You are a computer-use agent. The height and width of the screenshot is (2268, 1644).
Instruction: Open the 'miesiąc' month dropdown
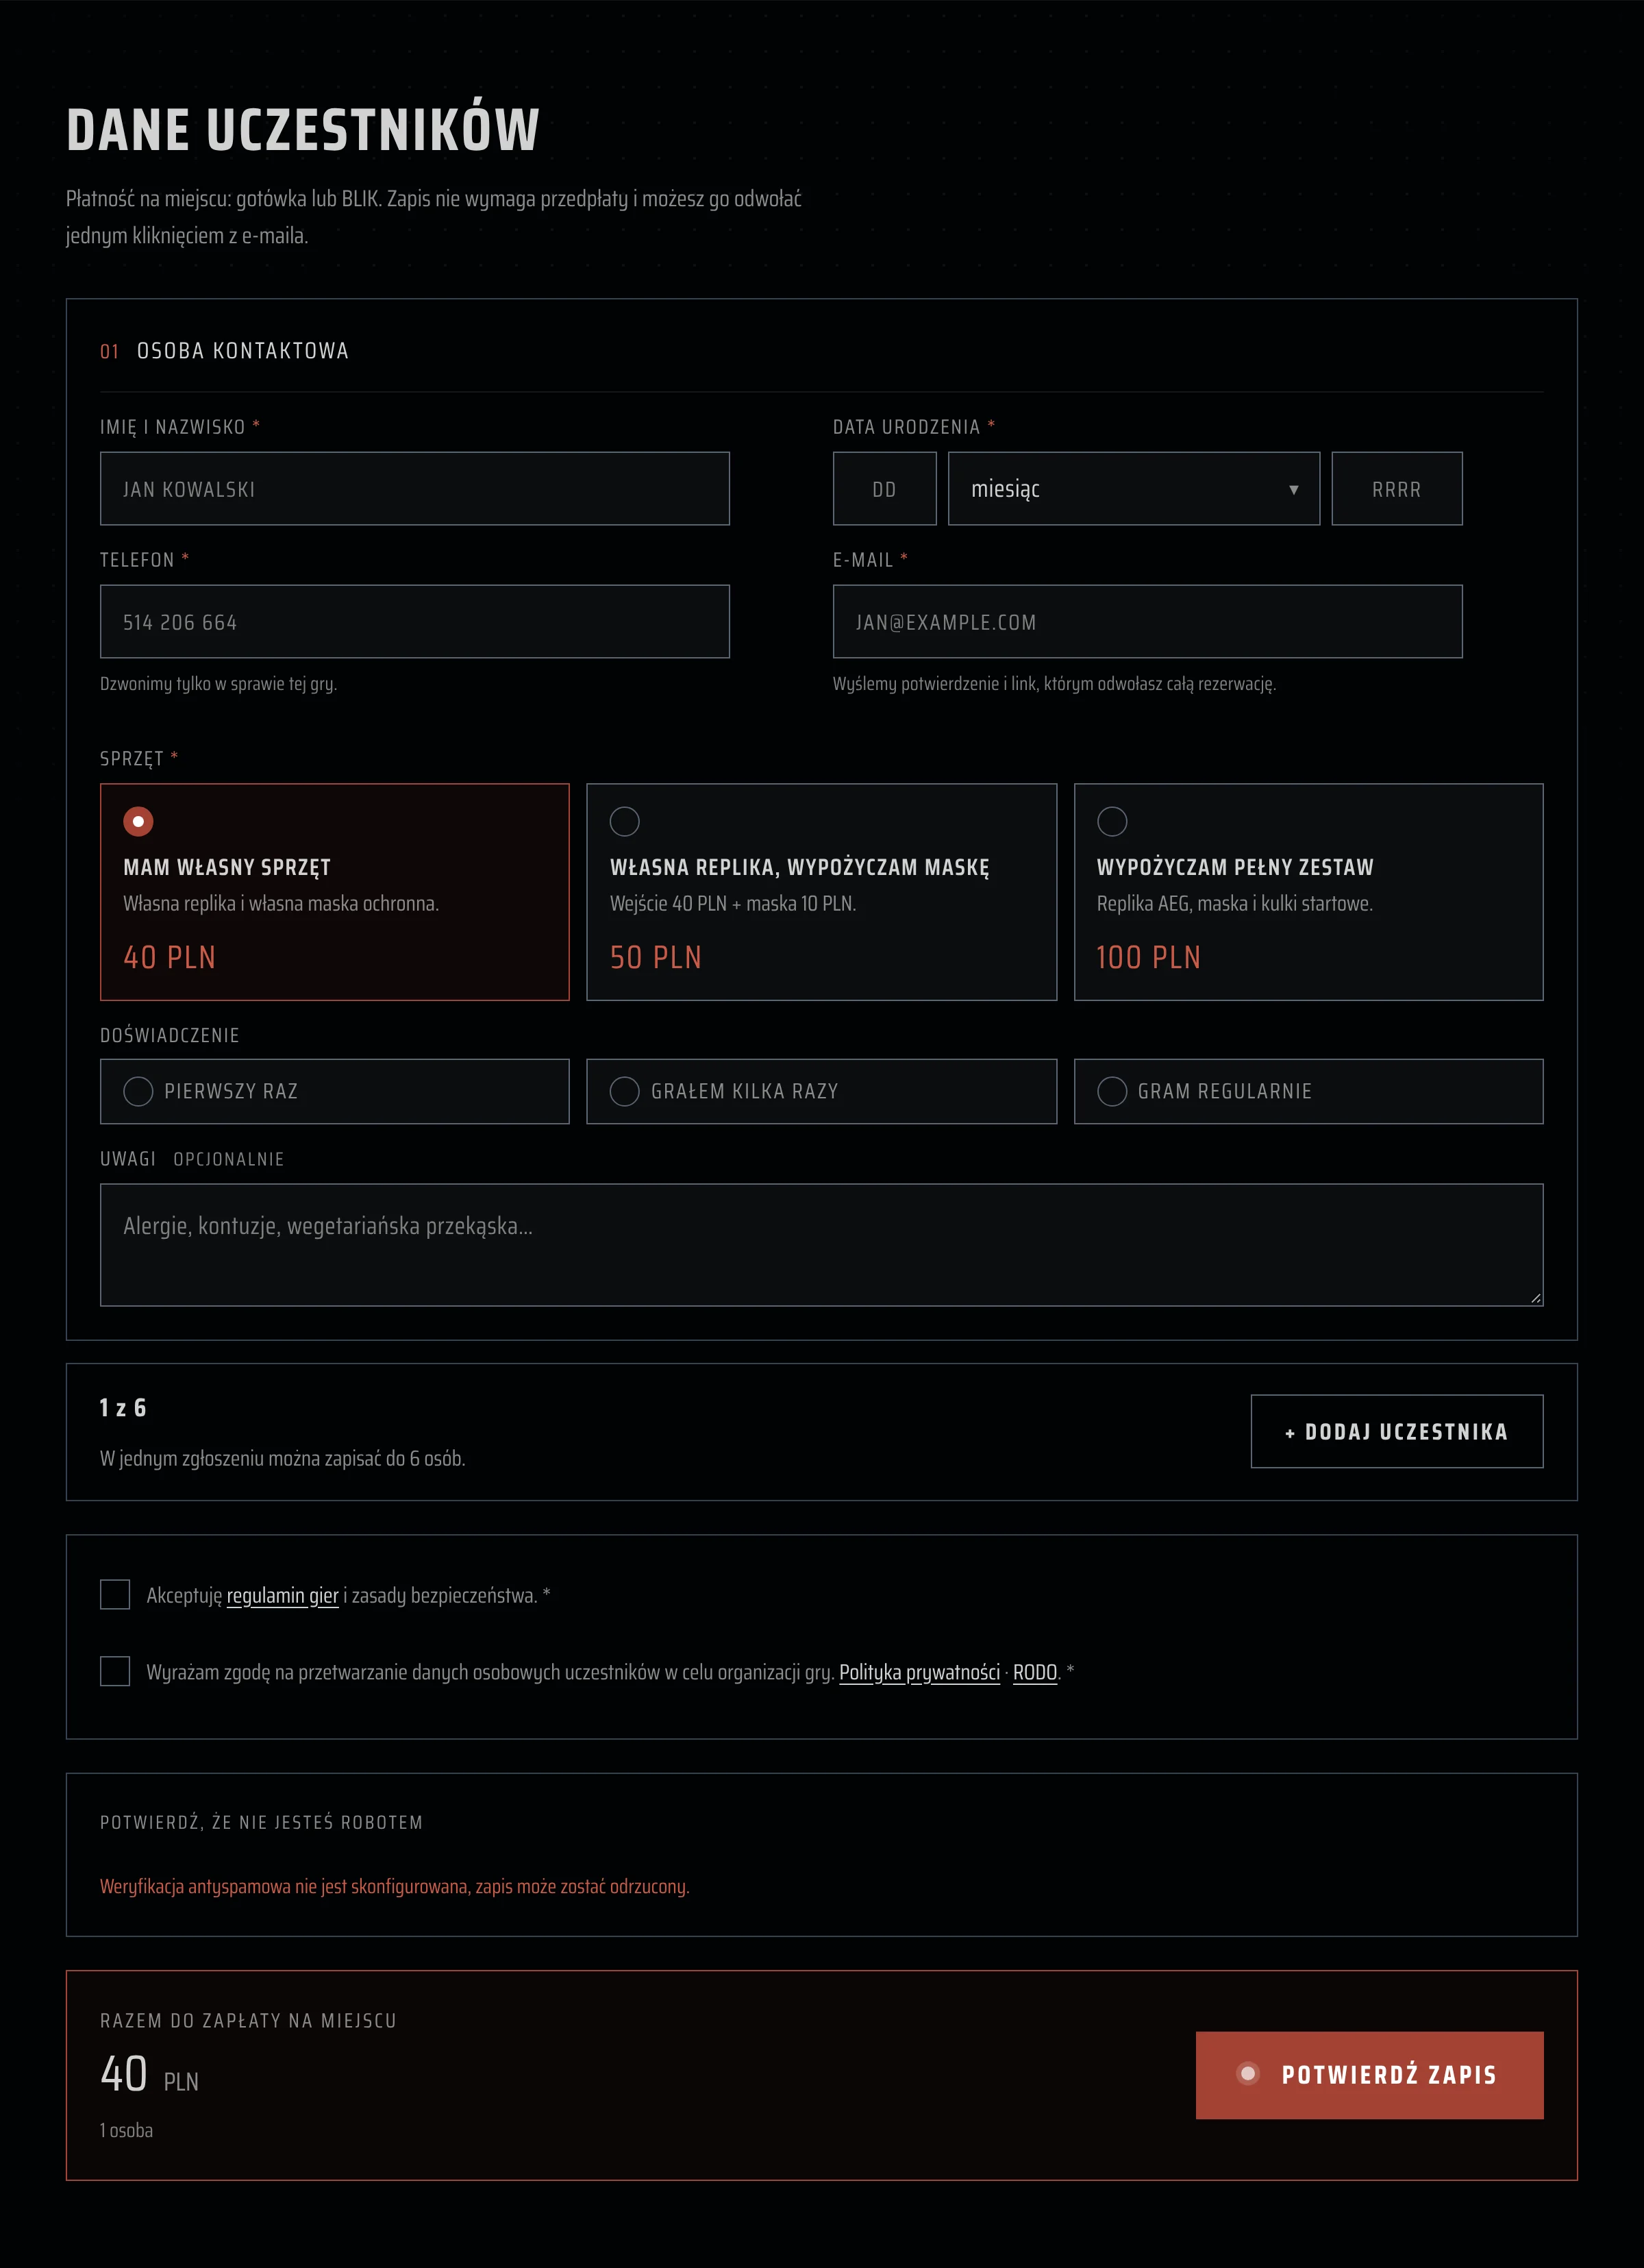point(1134,489)
